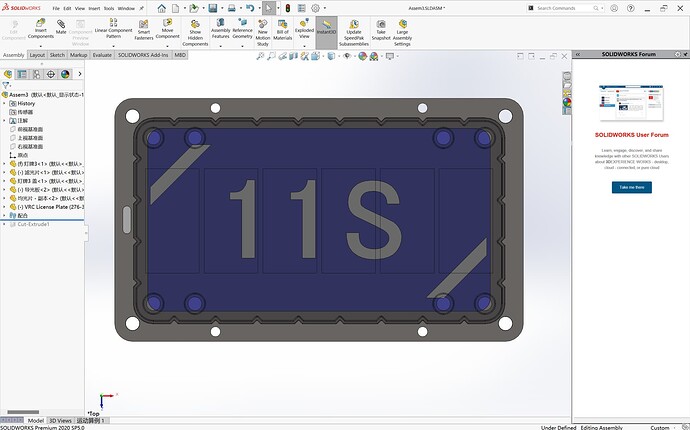Click the Print icon
This screenshot has width=690, height=430.
coord(231,8)
